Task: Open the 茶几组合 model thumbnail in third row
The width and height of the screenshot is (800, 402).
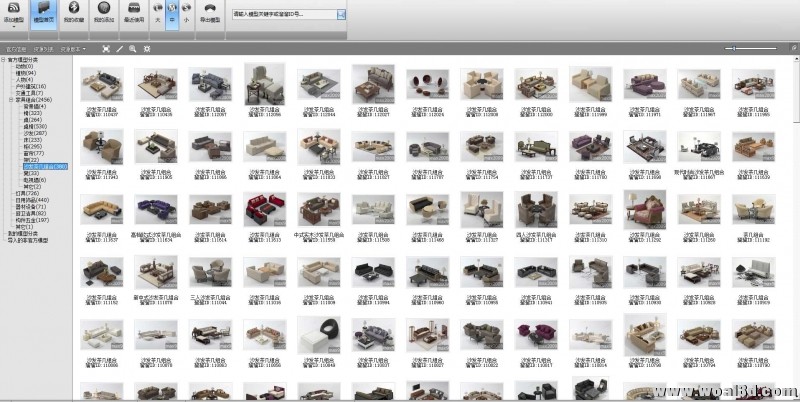Action: point(753,209)
